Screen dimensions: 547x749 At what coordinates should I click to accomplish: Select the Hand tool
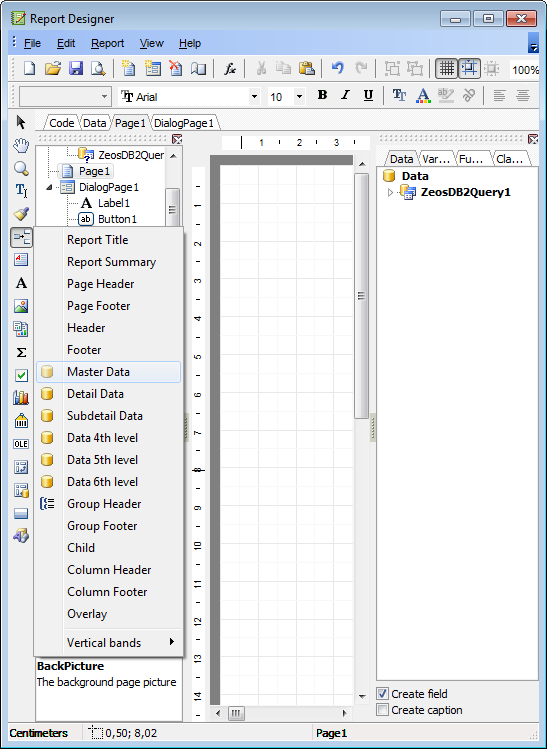coord(21,145)
